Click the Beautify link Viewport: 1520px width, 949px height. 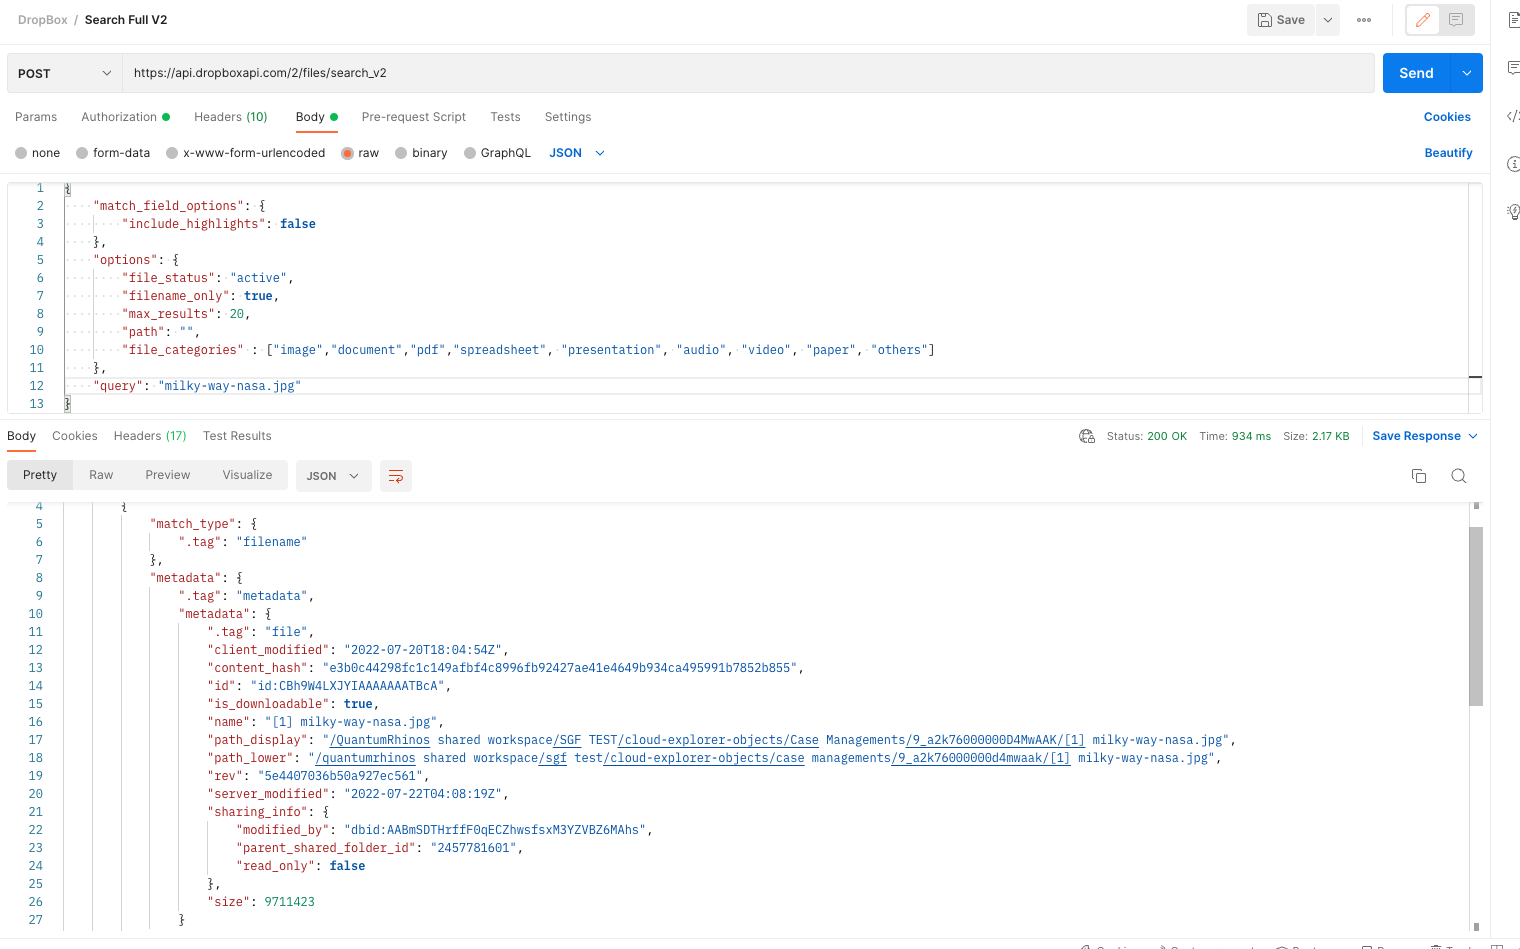1448,153
